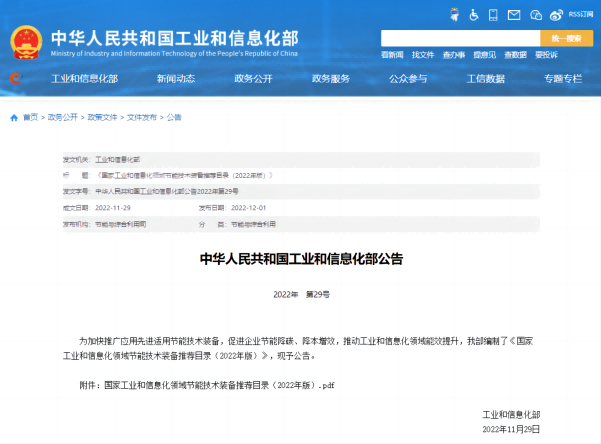The width and height of the screenshot is (601, 444).
Task: Select 查数据 search shortcut
Action: click(x=516, y=55)
